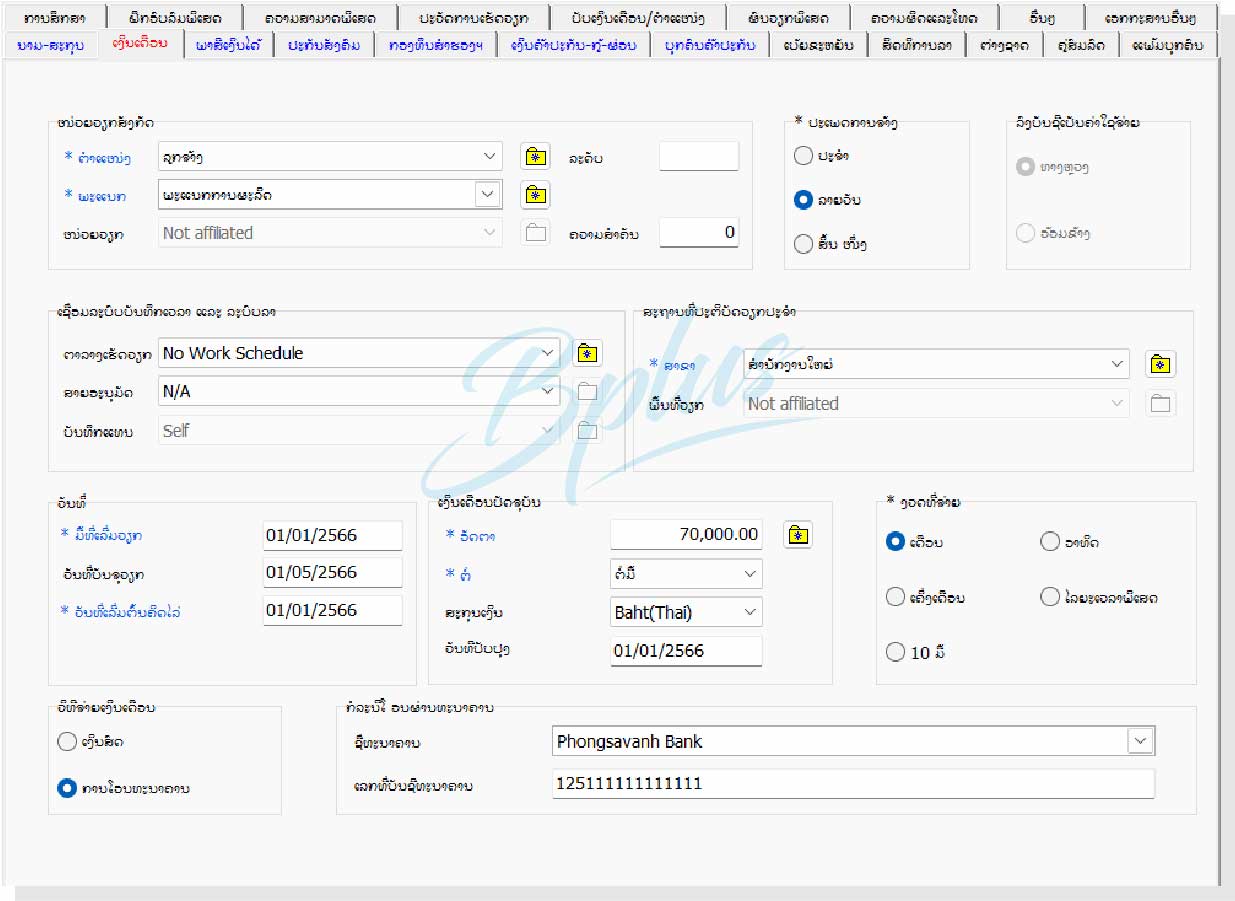This screenshot has width=1235, height=901.
Task: Click the grey folder icon beside the Self field
Action: coord(587,431)
